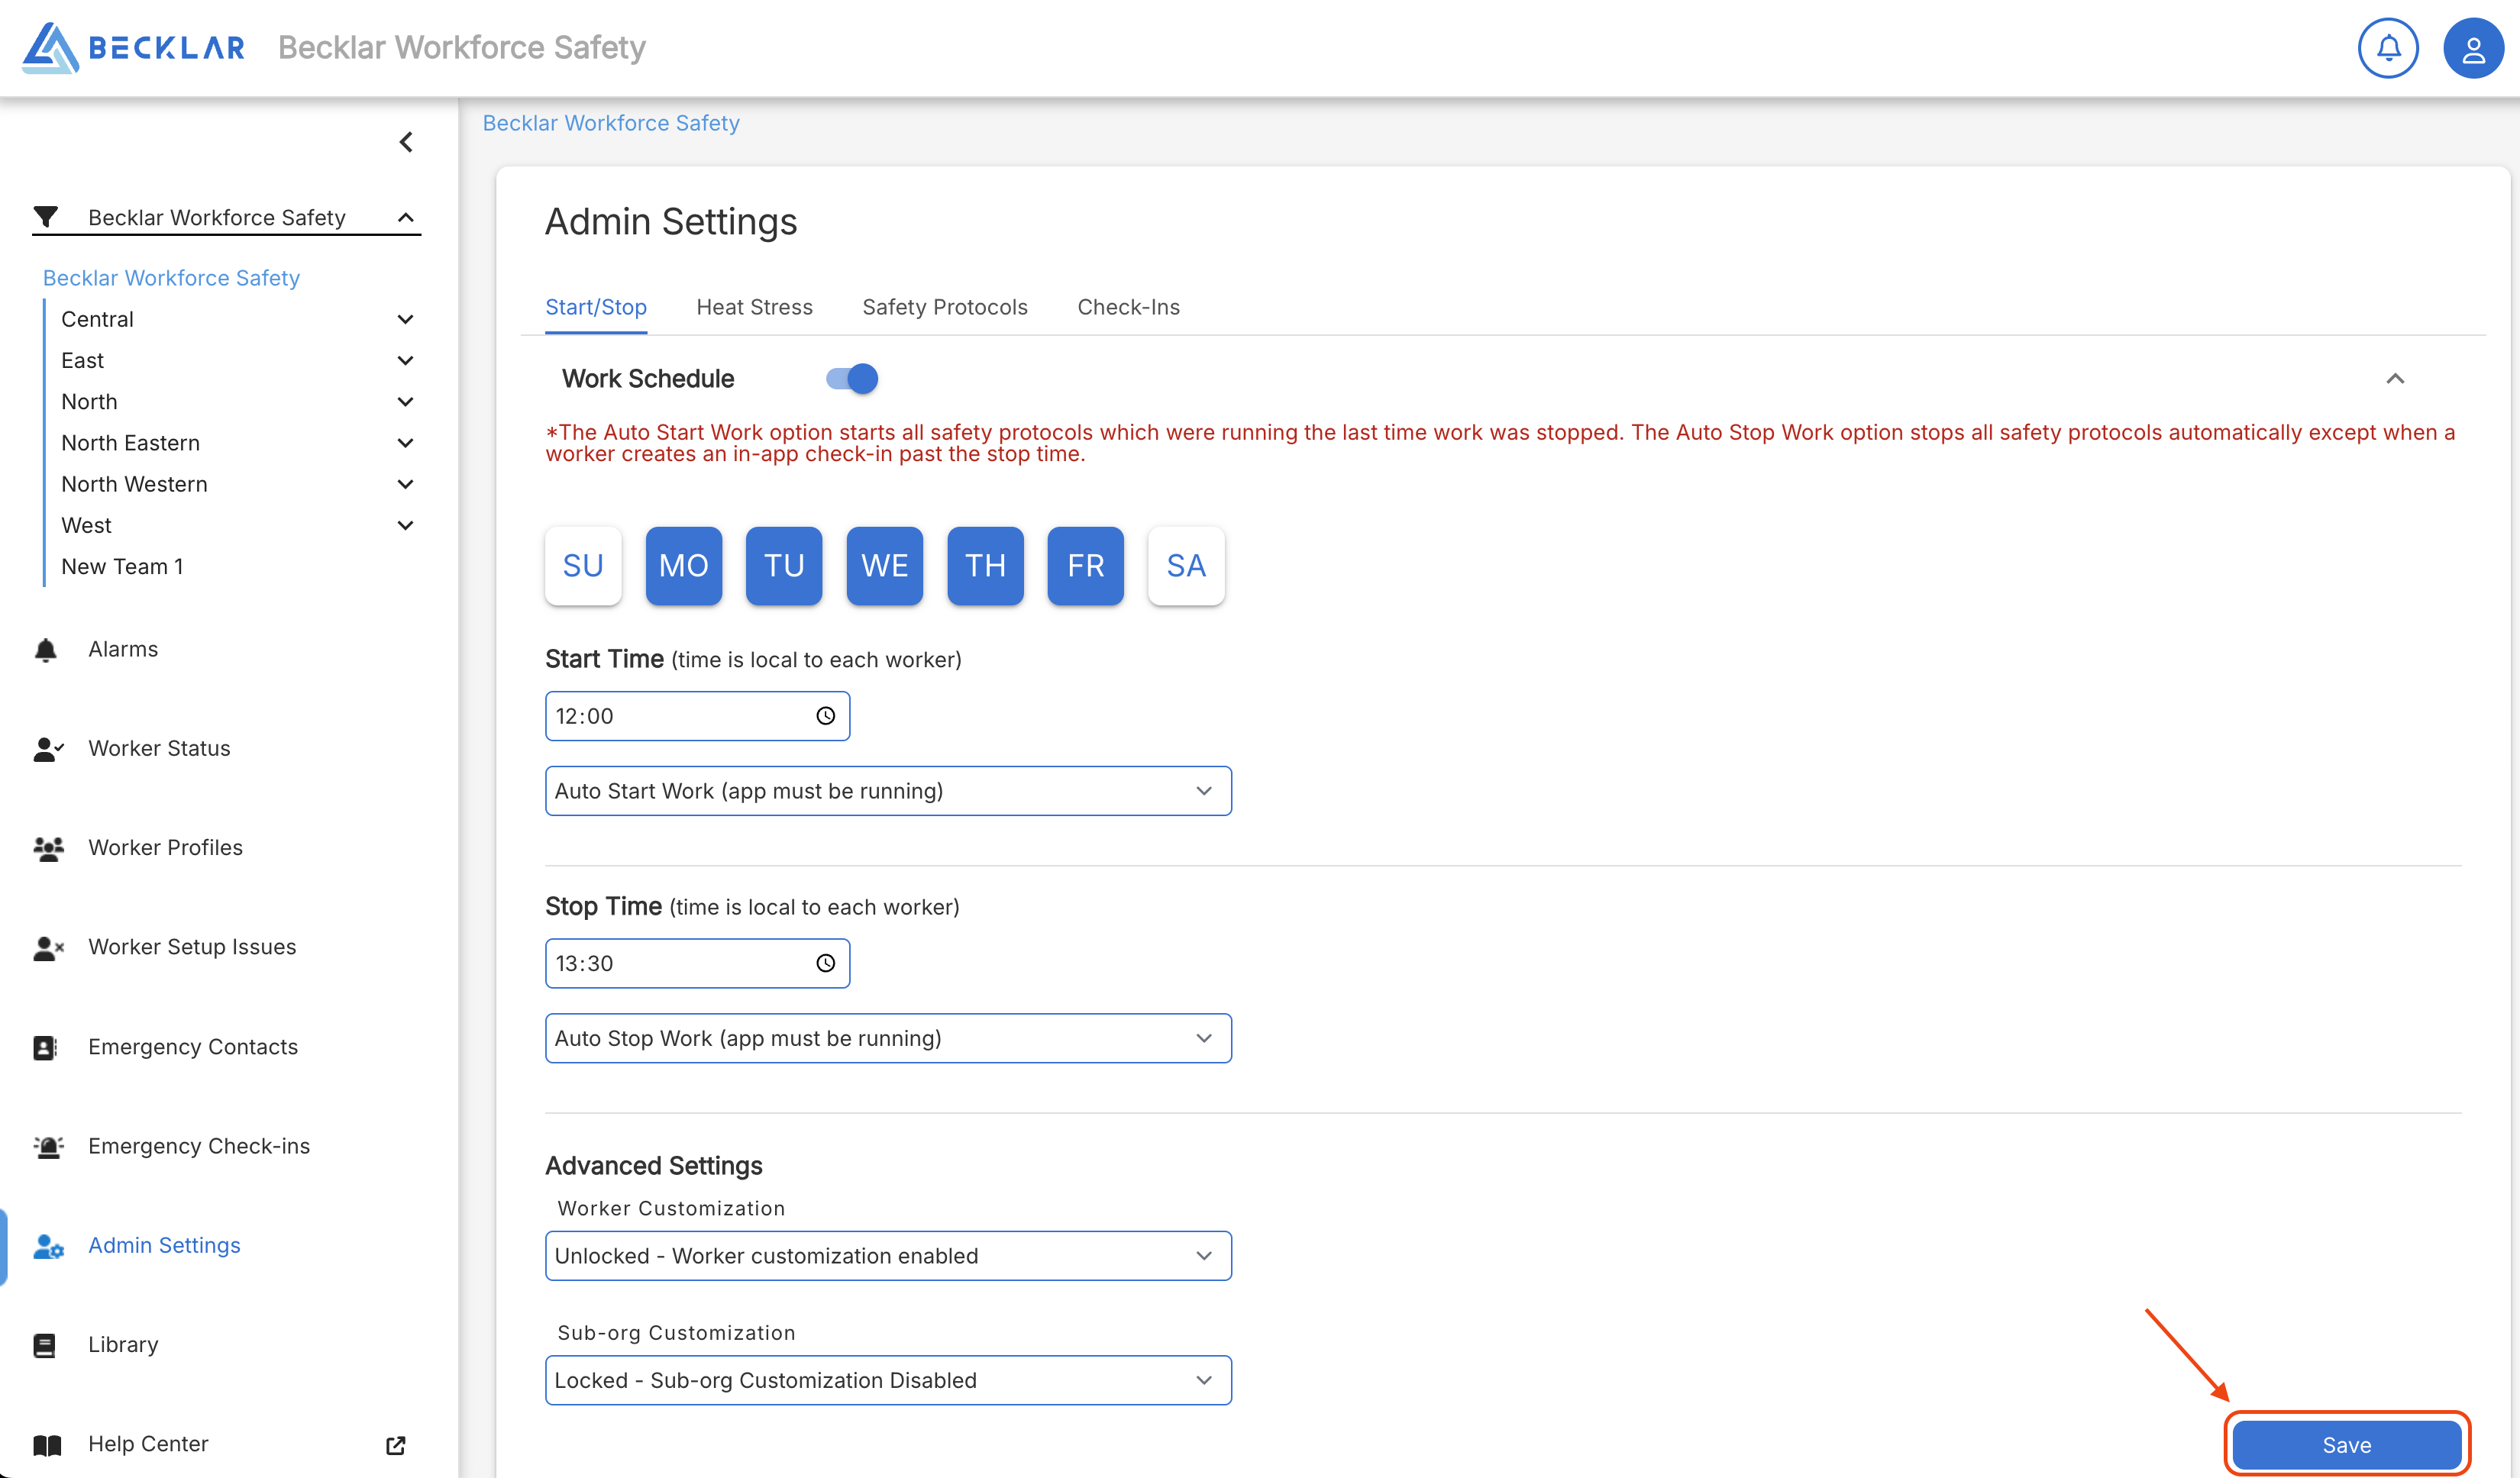
Task: Open Emergency Contacts in the sidebar
Action: pos(193,1047)
